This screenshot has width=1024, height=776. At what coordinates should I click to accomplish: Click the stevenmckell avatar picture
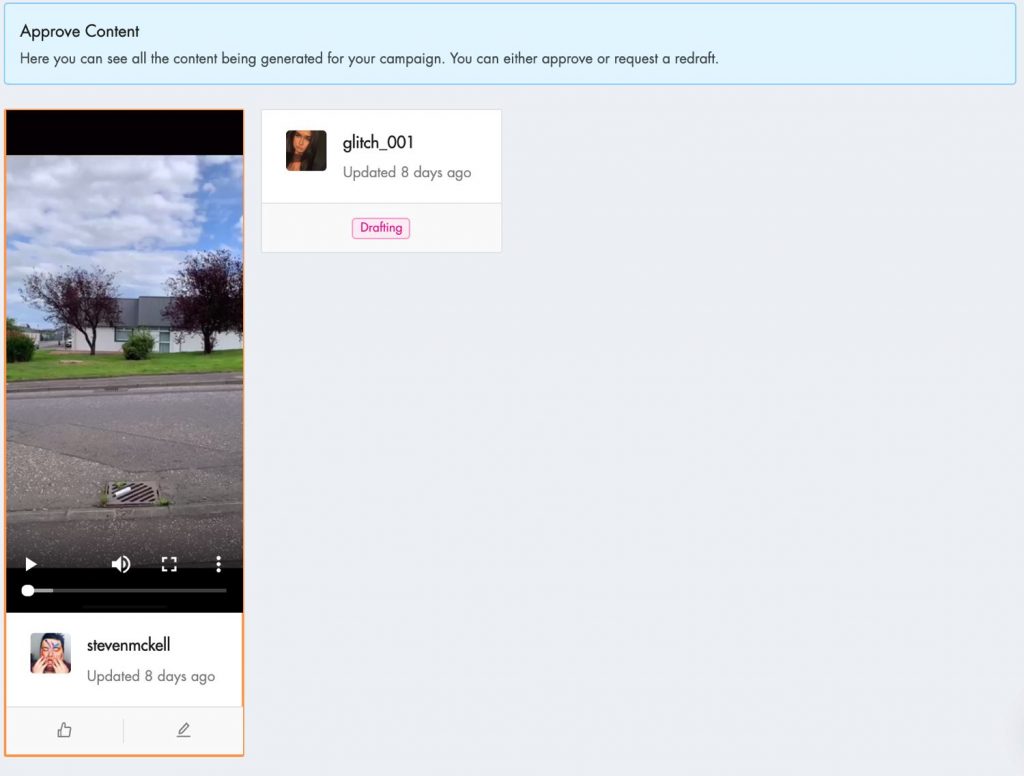(x=51, y=653)
